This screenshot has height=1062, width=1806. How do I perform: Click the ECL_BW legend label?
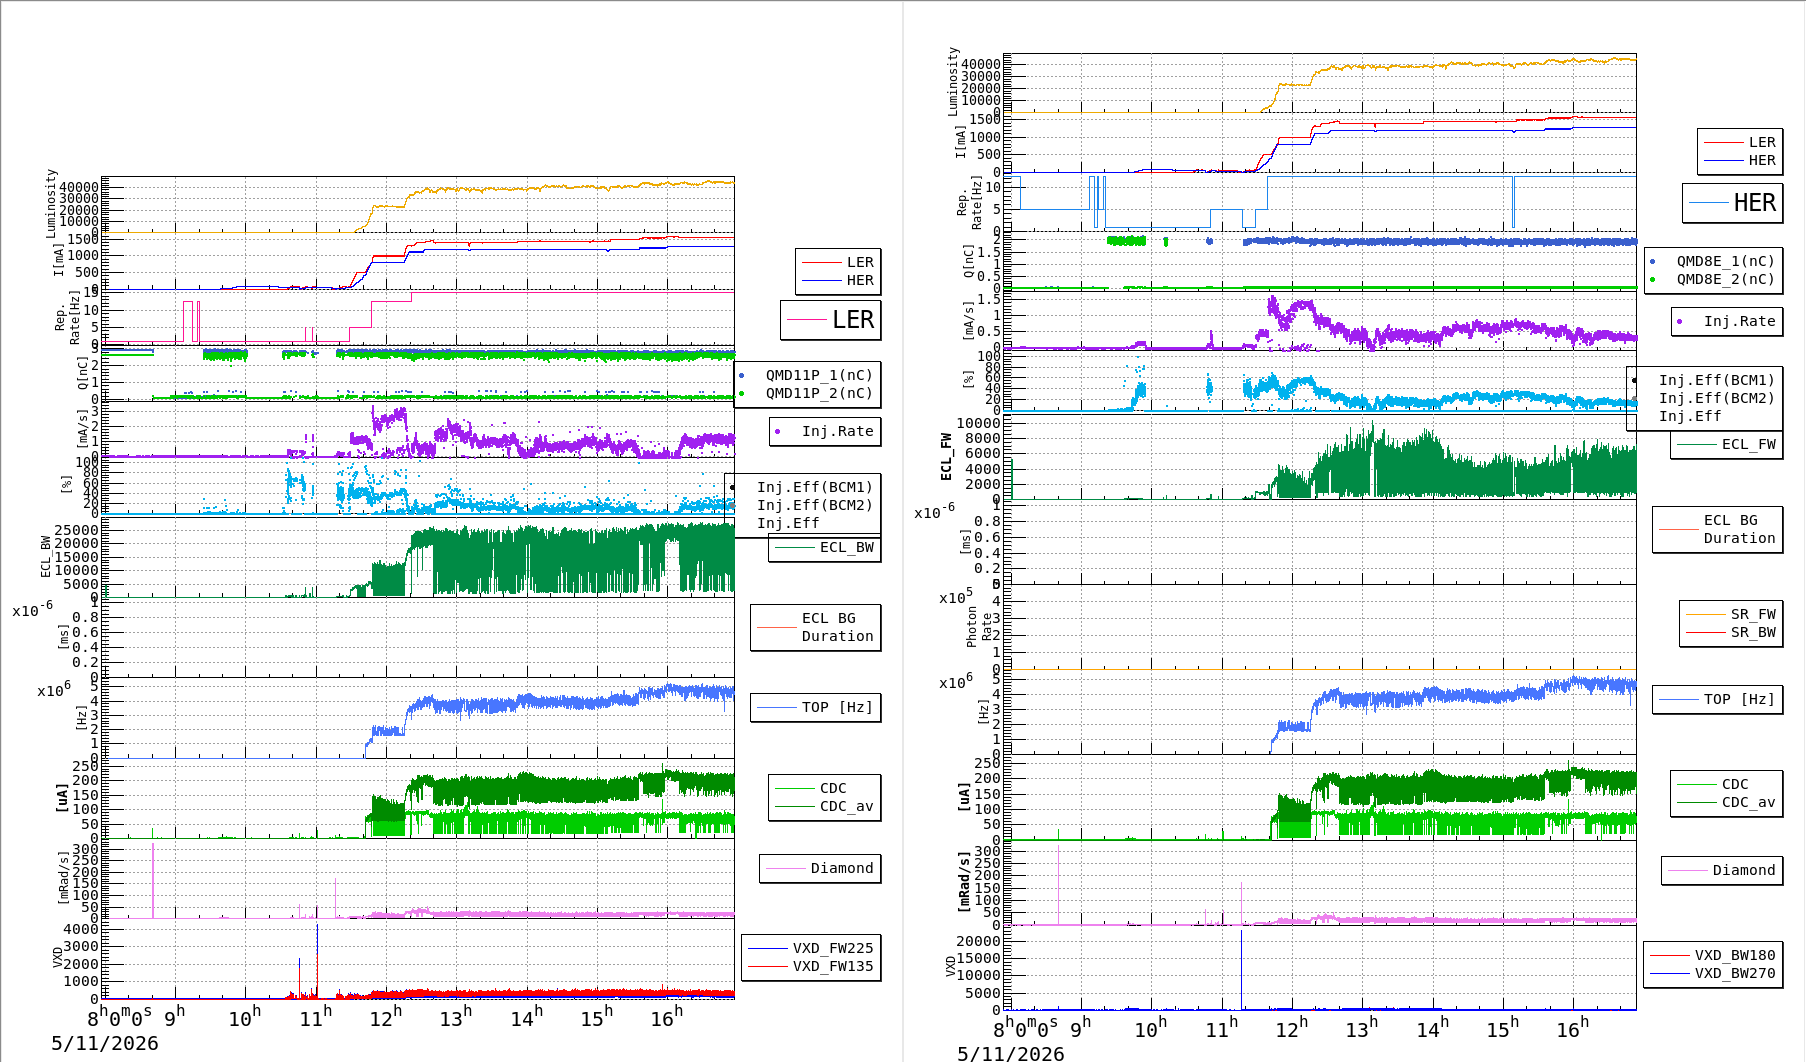click(846, 547)
